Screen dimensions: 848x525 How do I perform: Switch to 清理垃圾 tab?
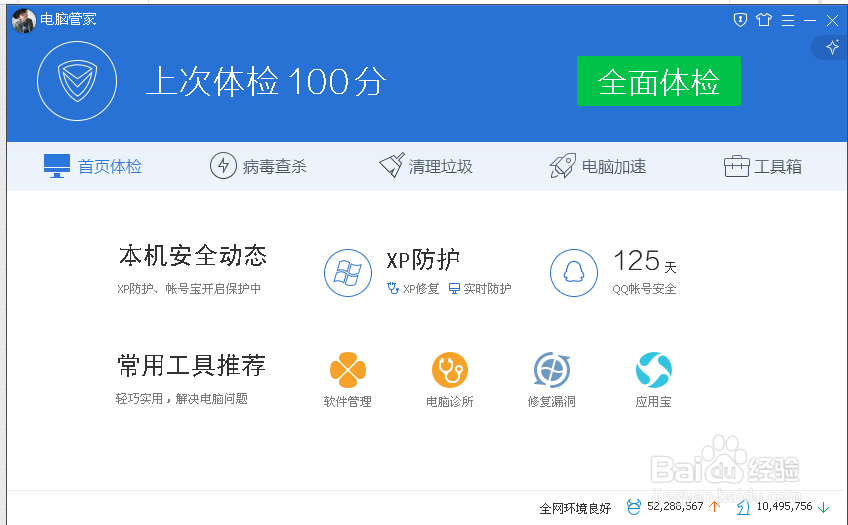point(426,166)
